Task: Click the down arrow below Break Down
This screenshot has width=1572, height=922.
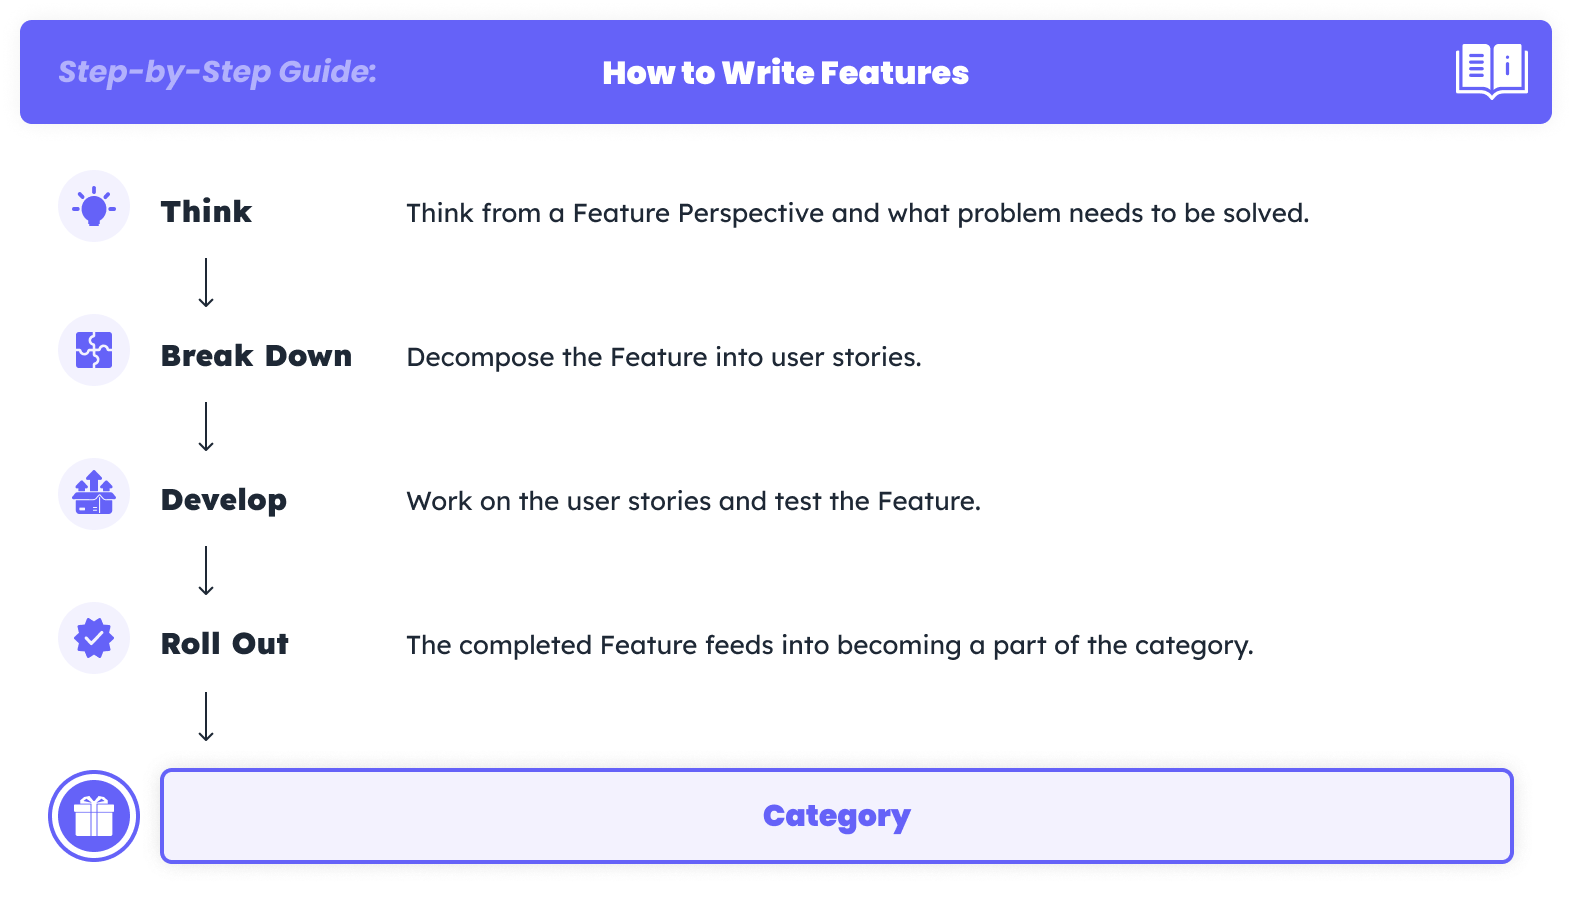Action: click(x=206, y=427)
